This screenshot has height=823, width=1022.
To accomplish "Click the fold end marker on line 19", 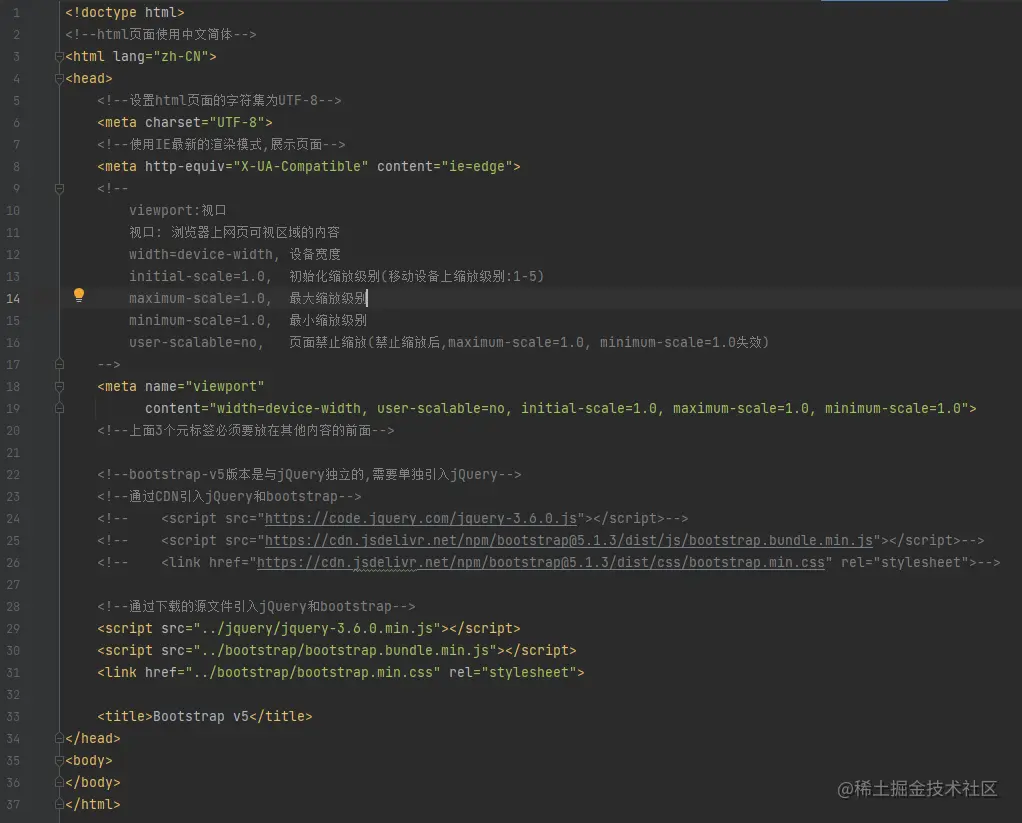I will pos(59,409).
